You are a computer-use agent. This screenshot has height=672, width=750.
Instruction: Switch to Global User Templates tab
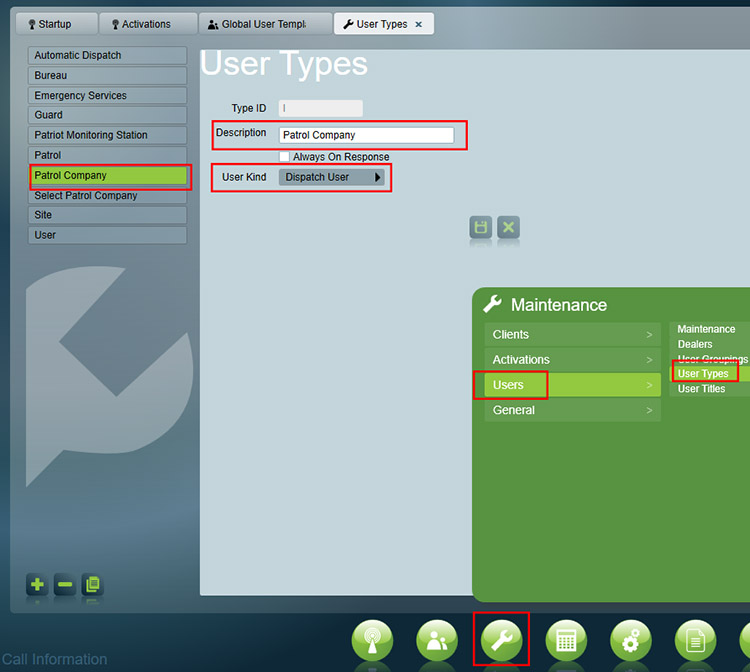[x=265, y=24]
